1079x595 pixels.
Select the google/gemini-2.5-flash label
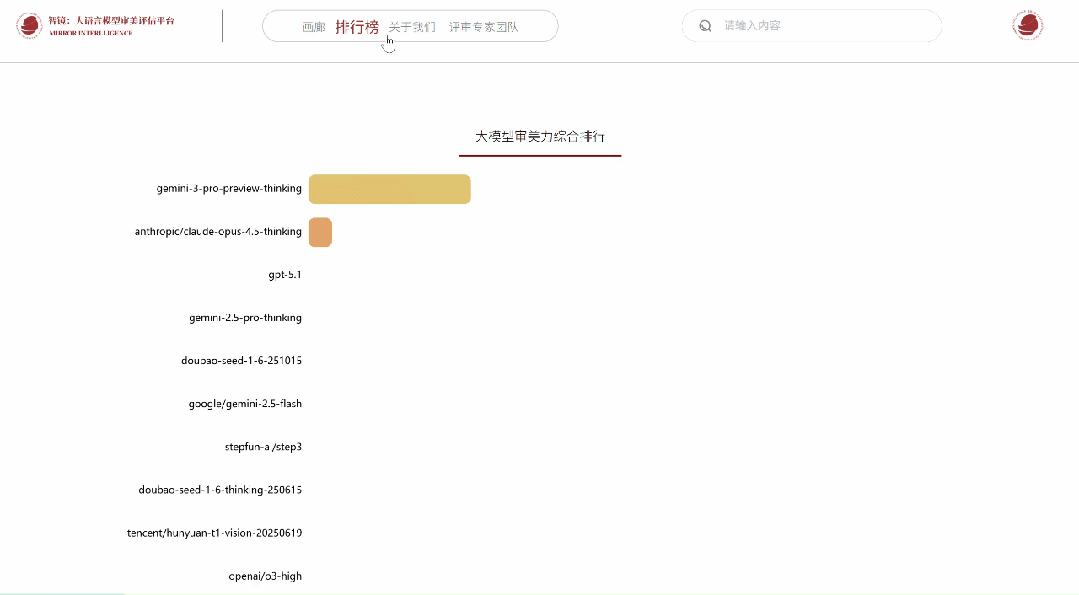coord(245,404)
